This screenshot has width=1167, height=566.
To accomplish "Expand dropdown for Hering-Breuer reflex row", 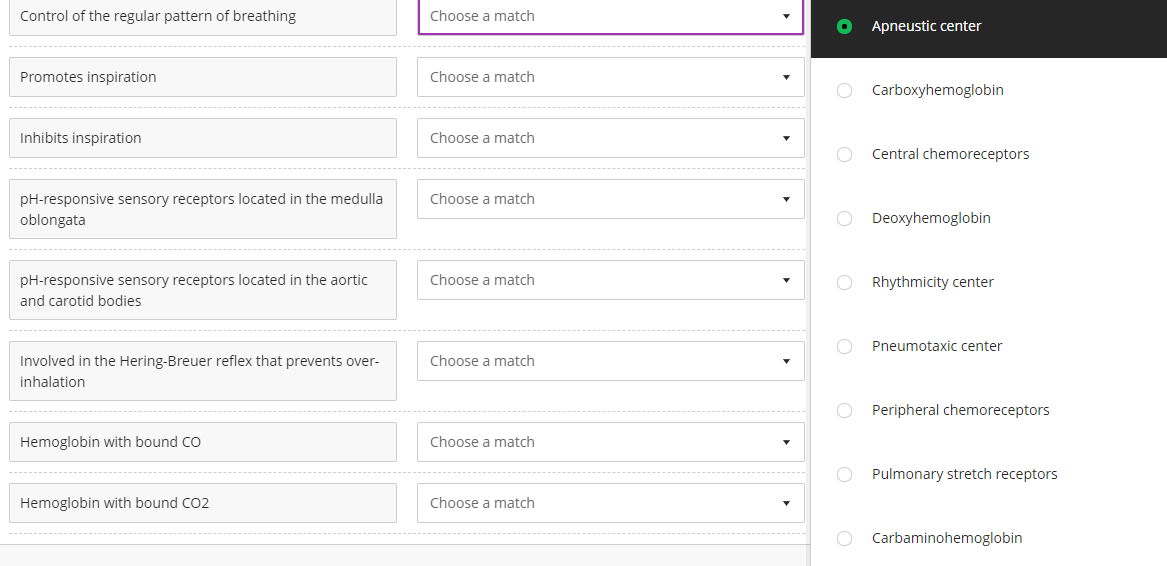I will tap(611, 361).
